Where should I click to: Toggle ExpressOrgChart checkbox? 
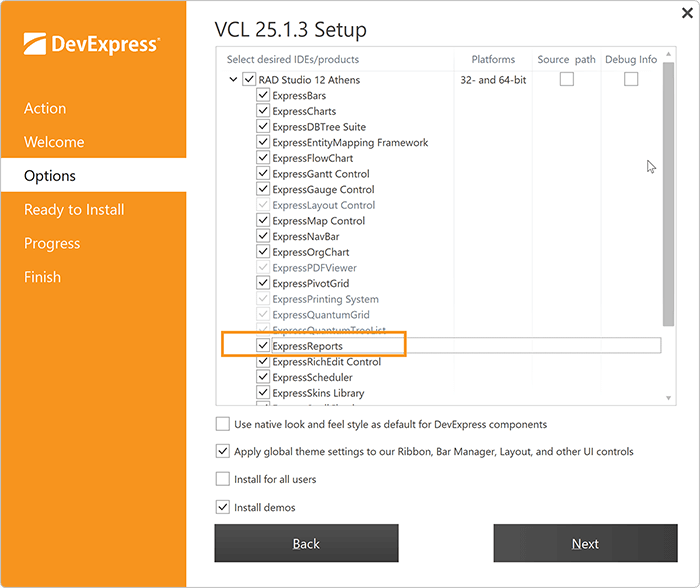point(263,251)
